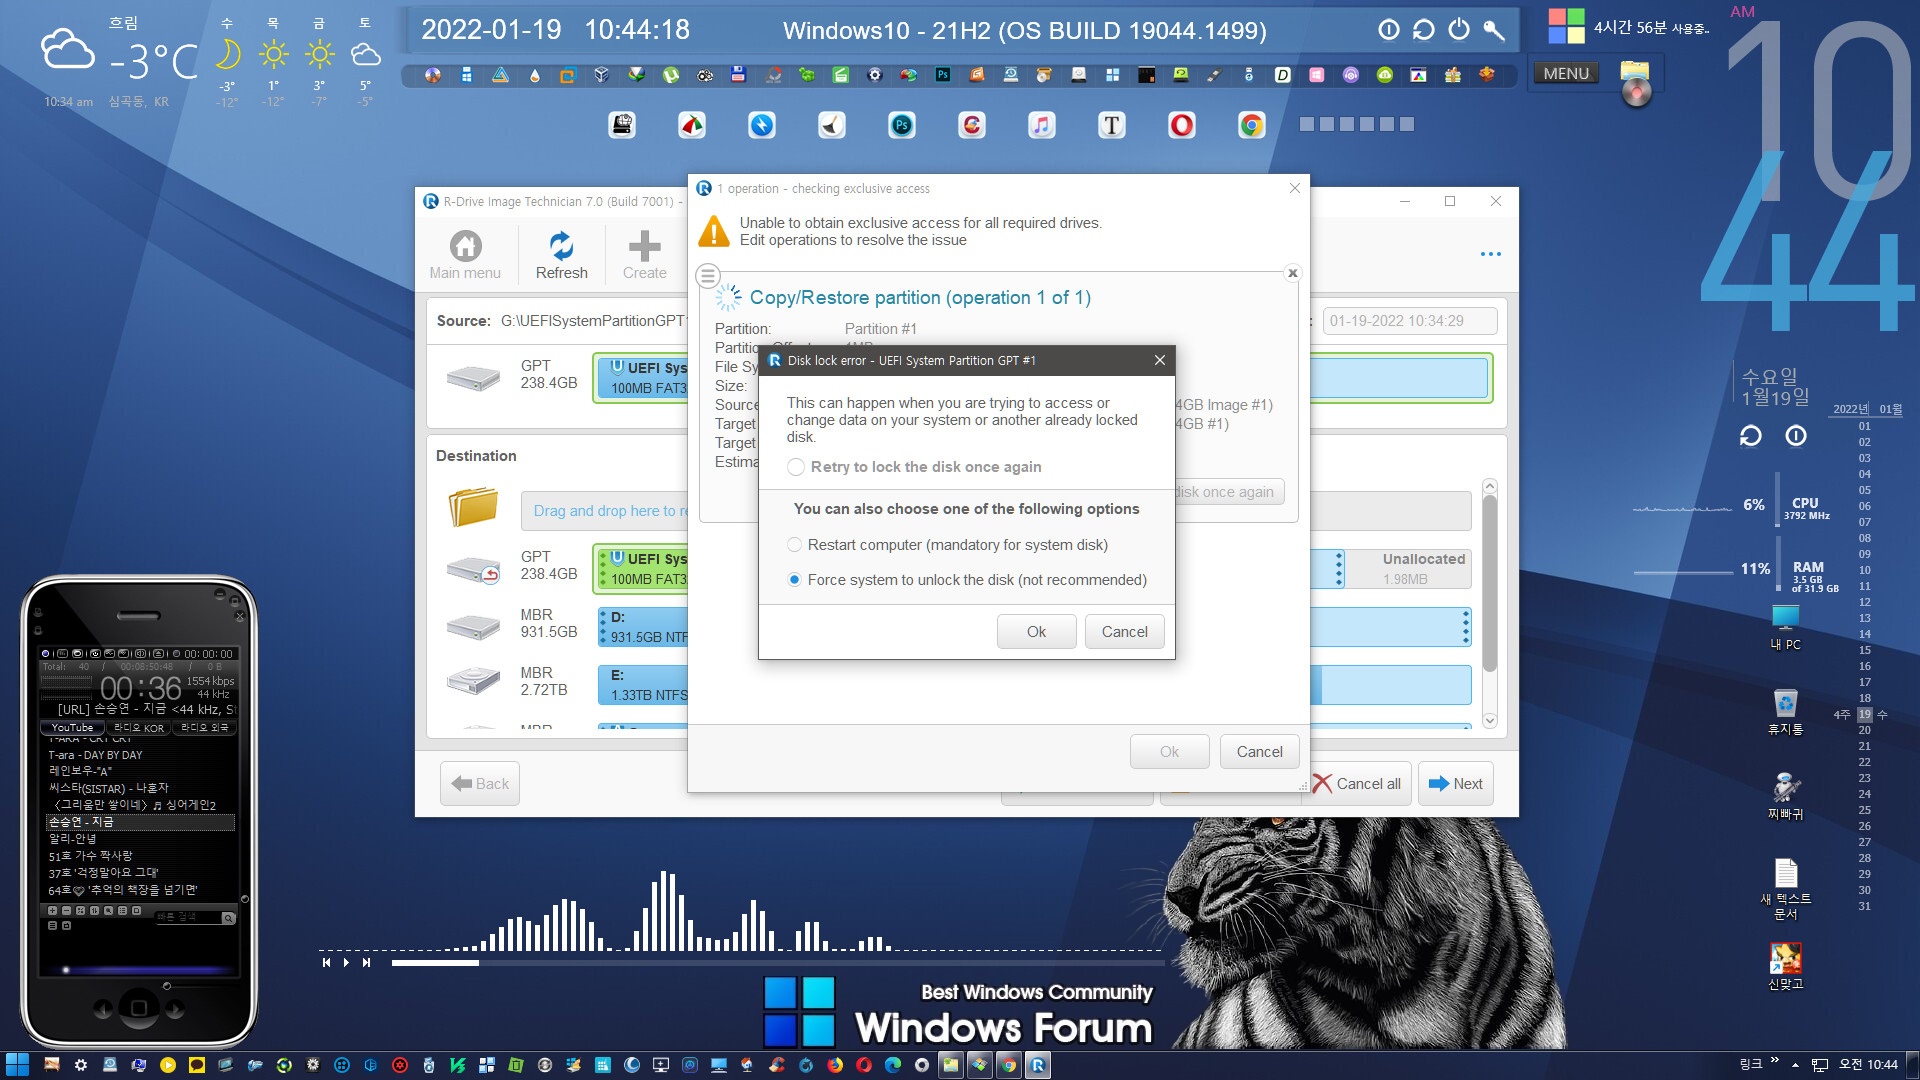Open the disk-drive app icon in the dock

pyautogui.click(x=622, y=125)
